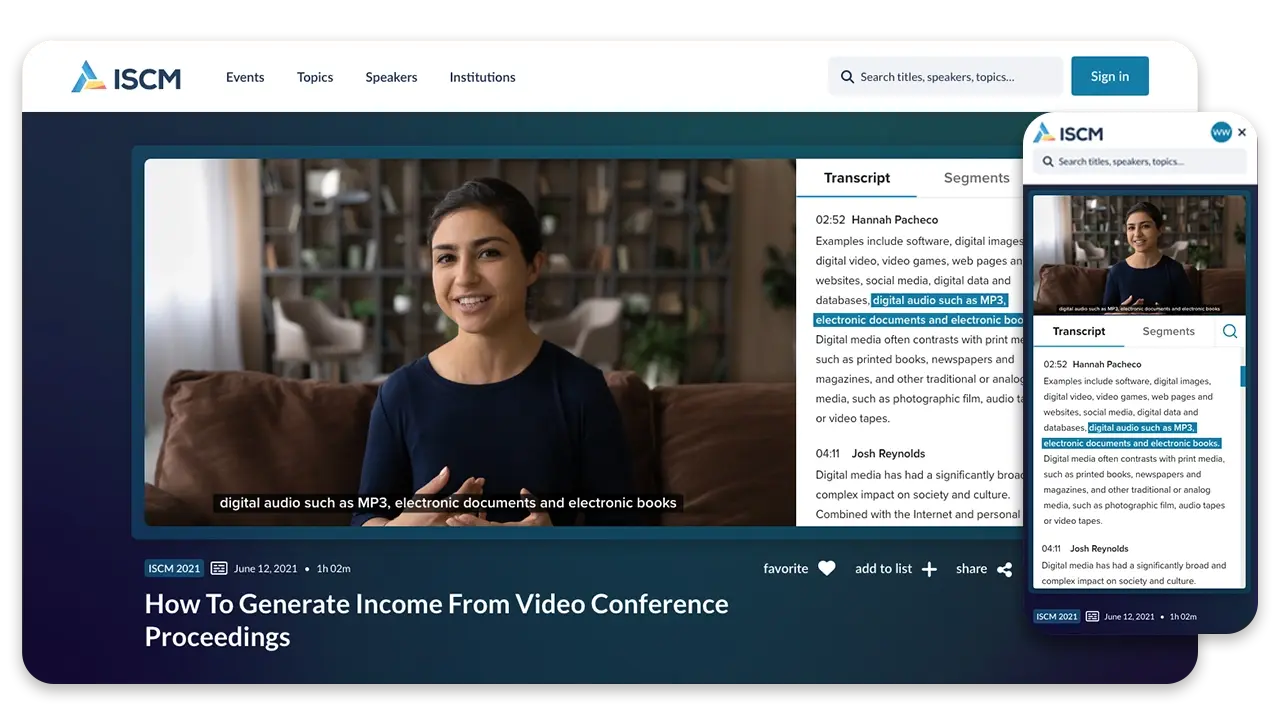Click the share network icon
This screenshot has height=725, width=1280.
(1004, 569)
